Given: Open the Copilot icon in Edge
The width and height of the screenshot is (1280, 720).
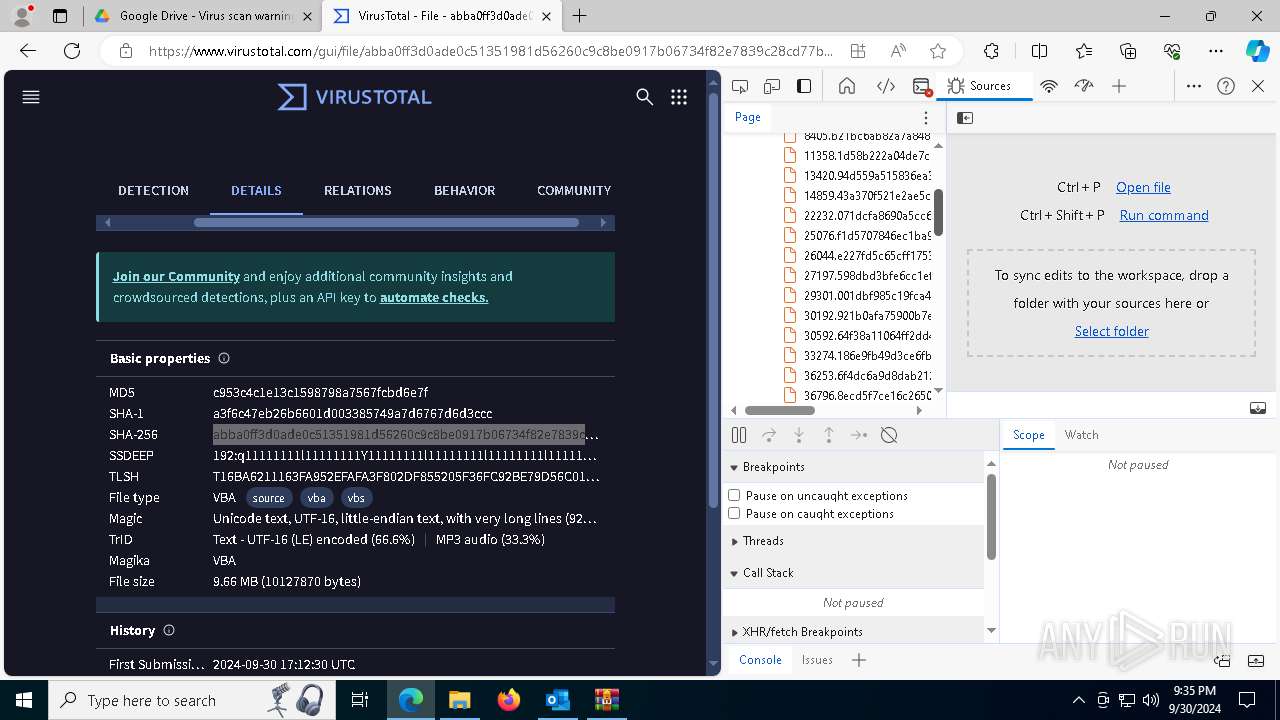Looking at the screenshot, I should (x=1257, y=51).
